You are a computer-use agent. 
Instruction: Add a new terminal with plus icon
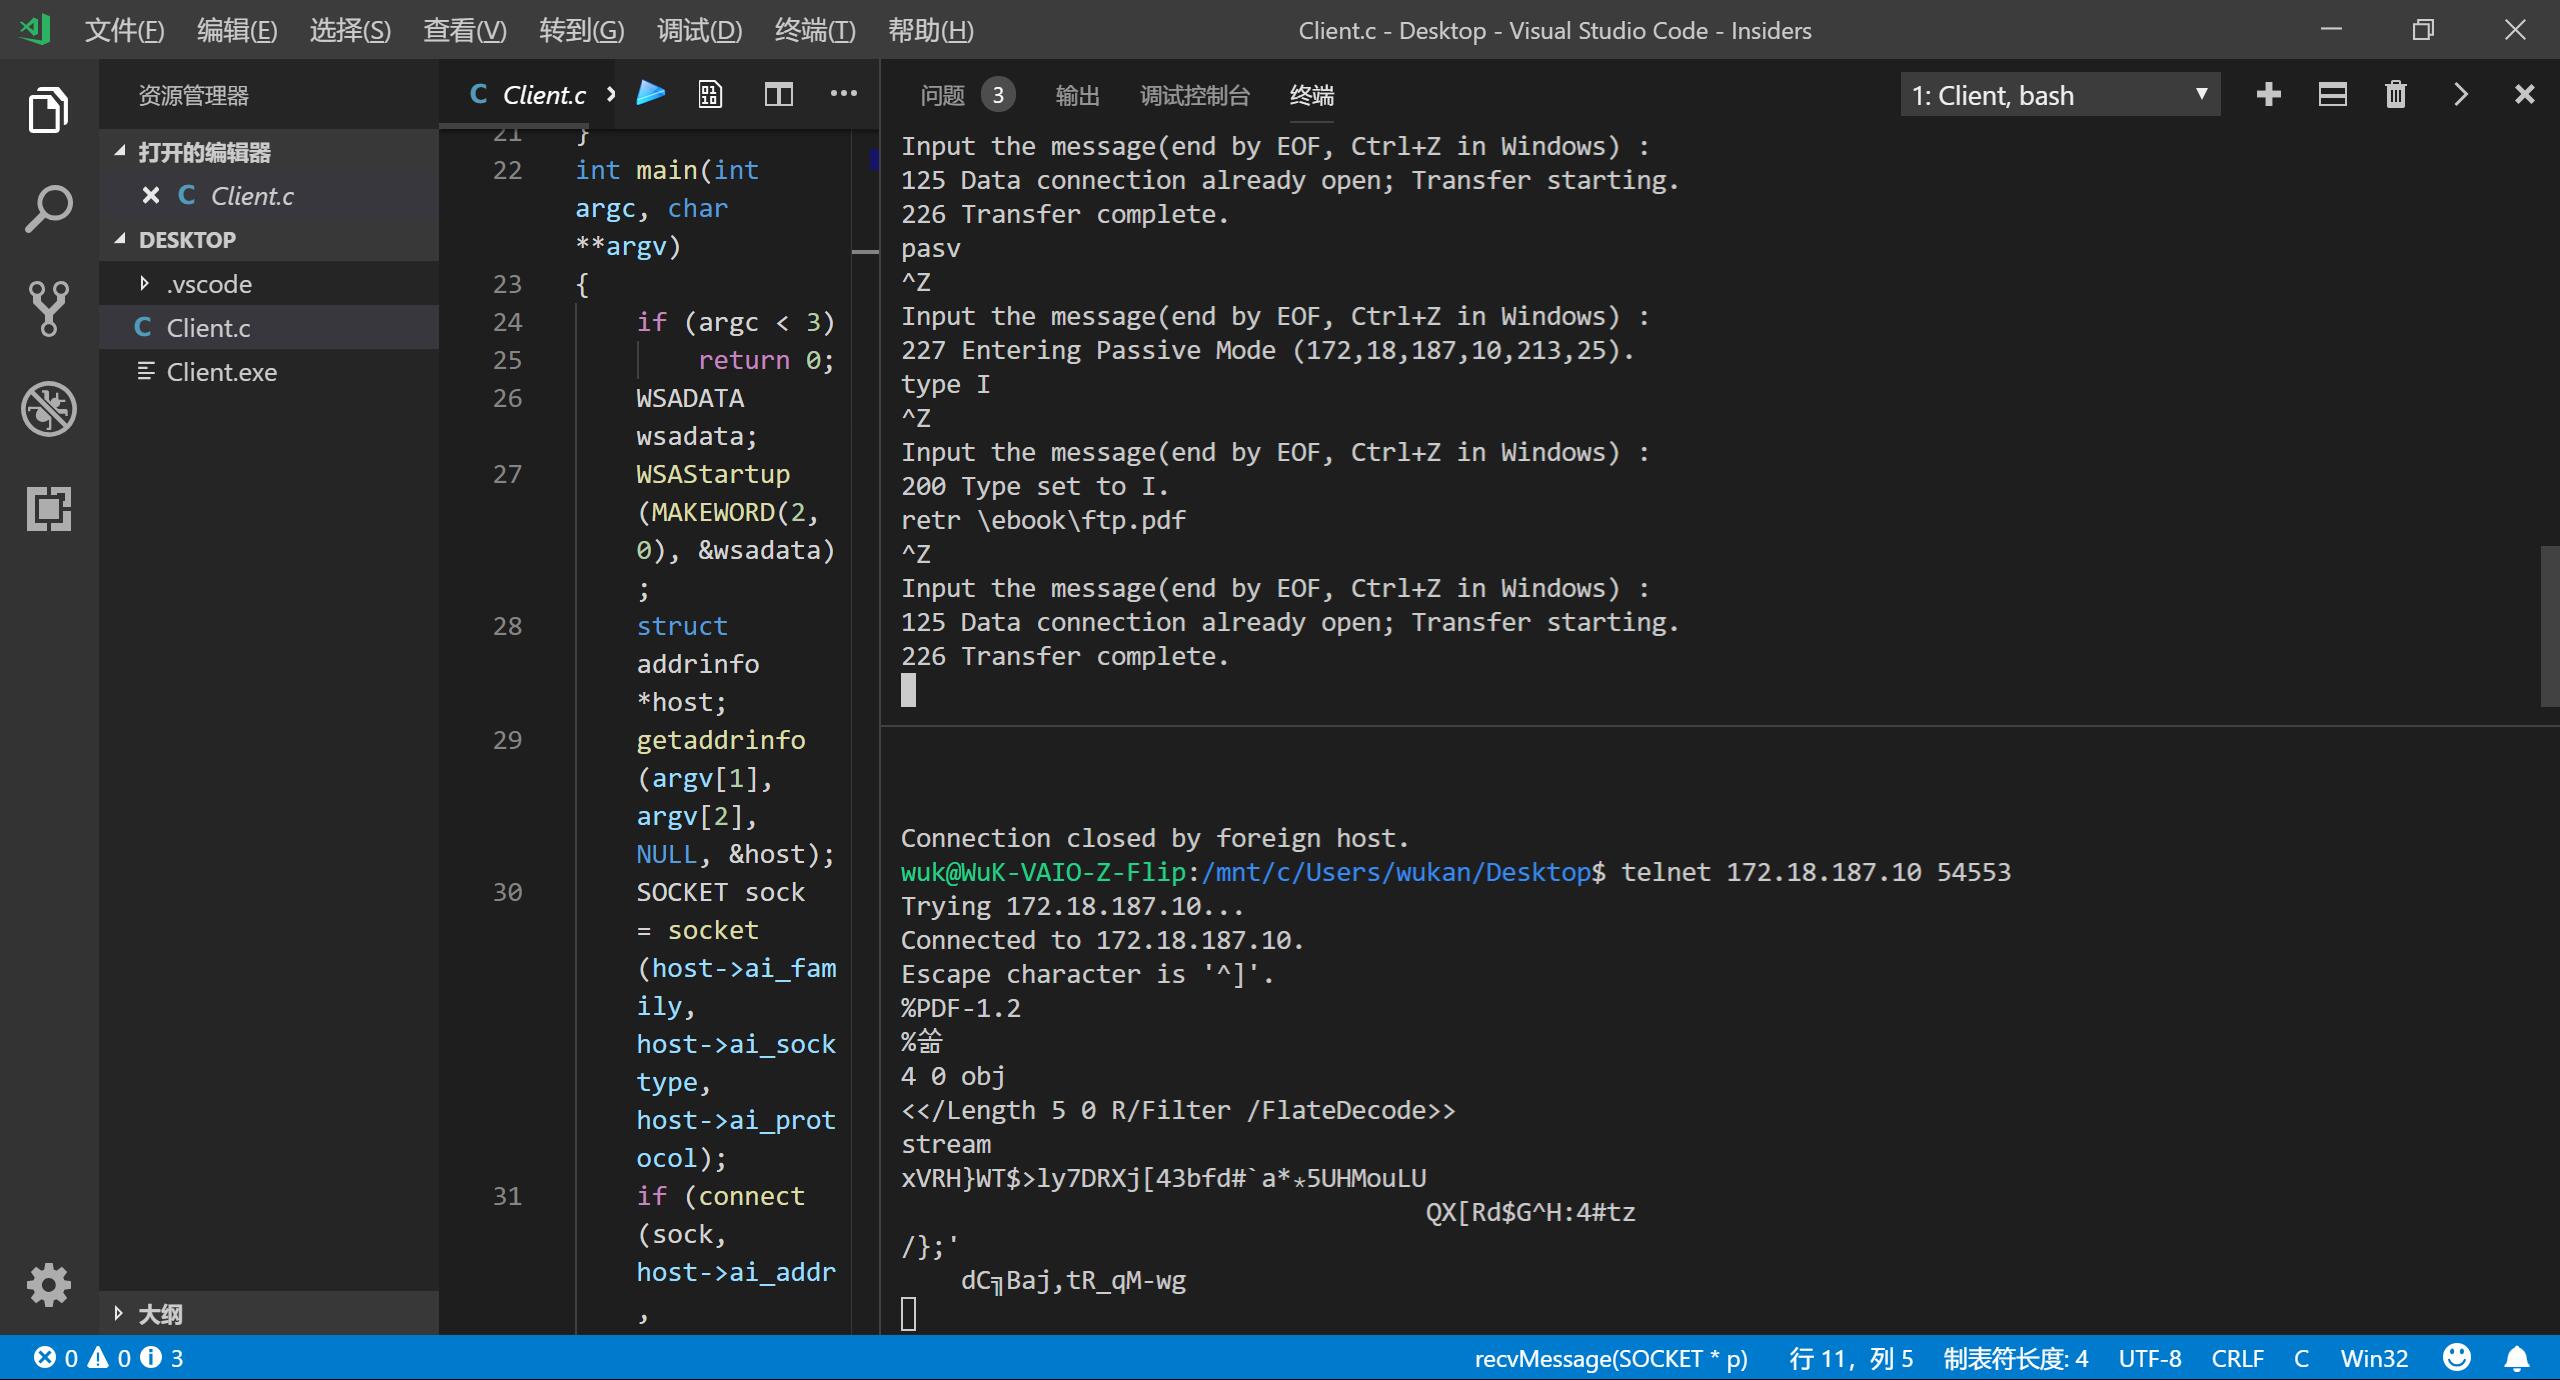(2268, 95)
